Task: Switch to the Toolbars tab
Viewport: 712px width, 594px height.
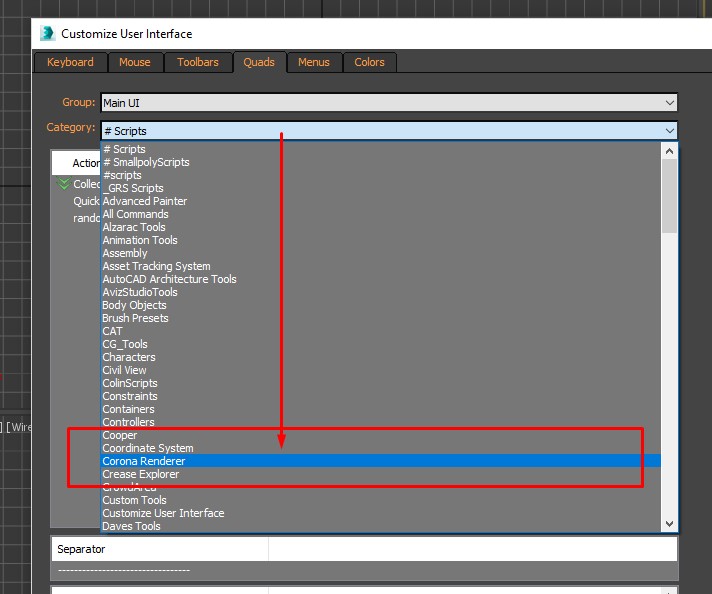Action: pos(198,62)
